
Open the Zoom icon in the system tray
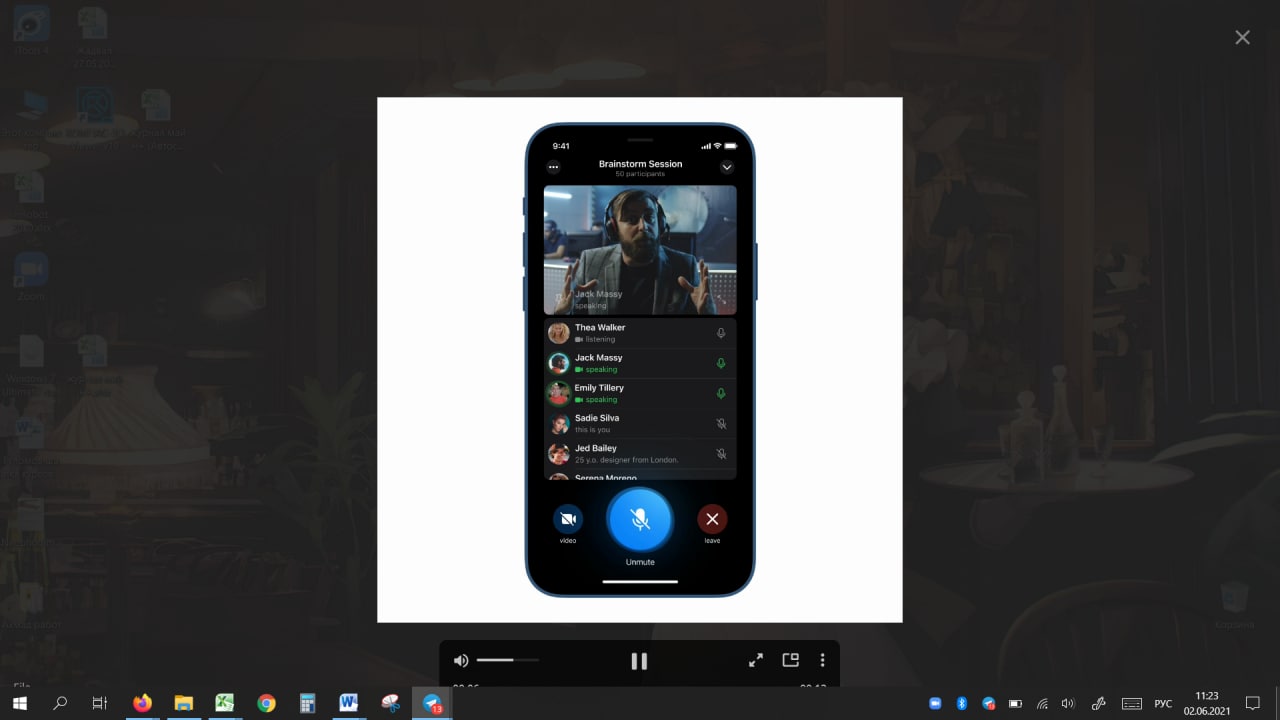(935, 703)
